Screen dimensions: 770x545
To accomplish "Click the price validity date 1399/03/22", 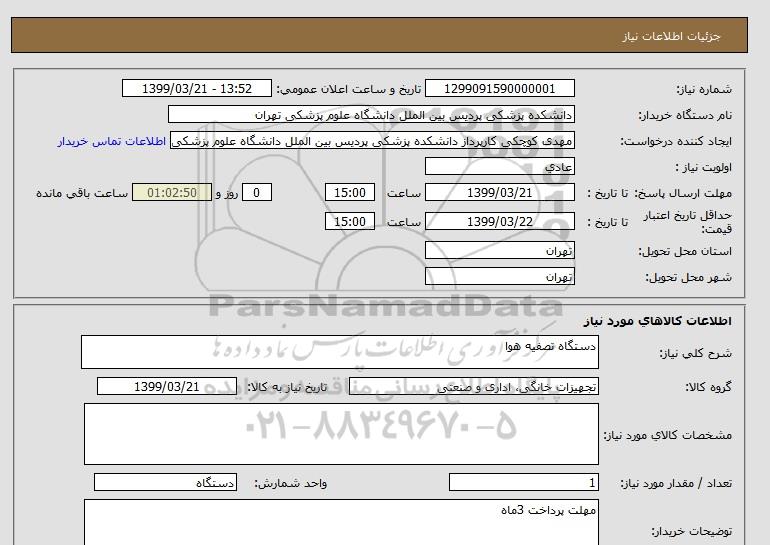I will click(499, 221).
